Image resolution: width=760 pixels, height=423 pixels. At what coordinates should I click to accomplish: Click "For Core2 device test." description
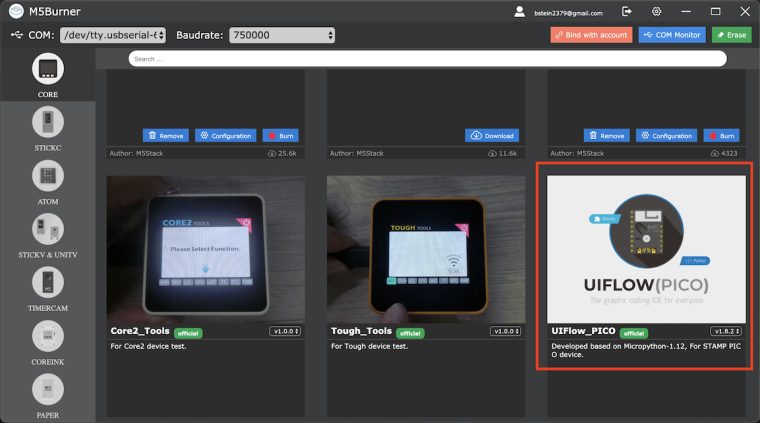(148, 346)
